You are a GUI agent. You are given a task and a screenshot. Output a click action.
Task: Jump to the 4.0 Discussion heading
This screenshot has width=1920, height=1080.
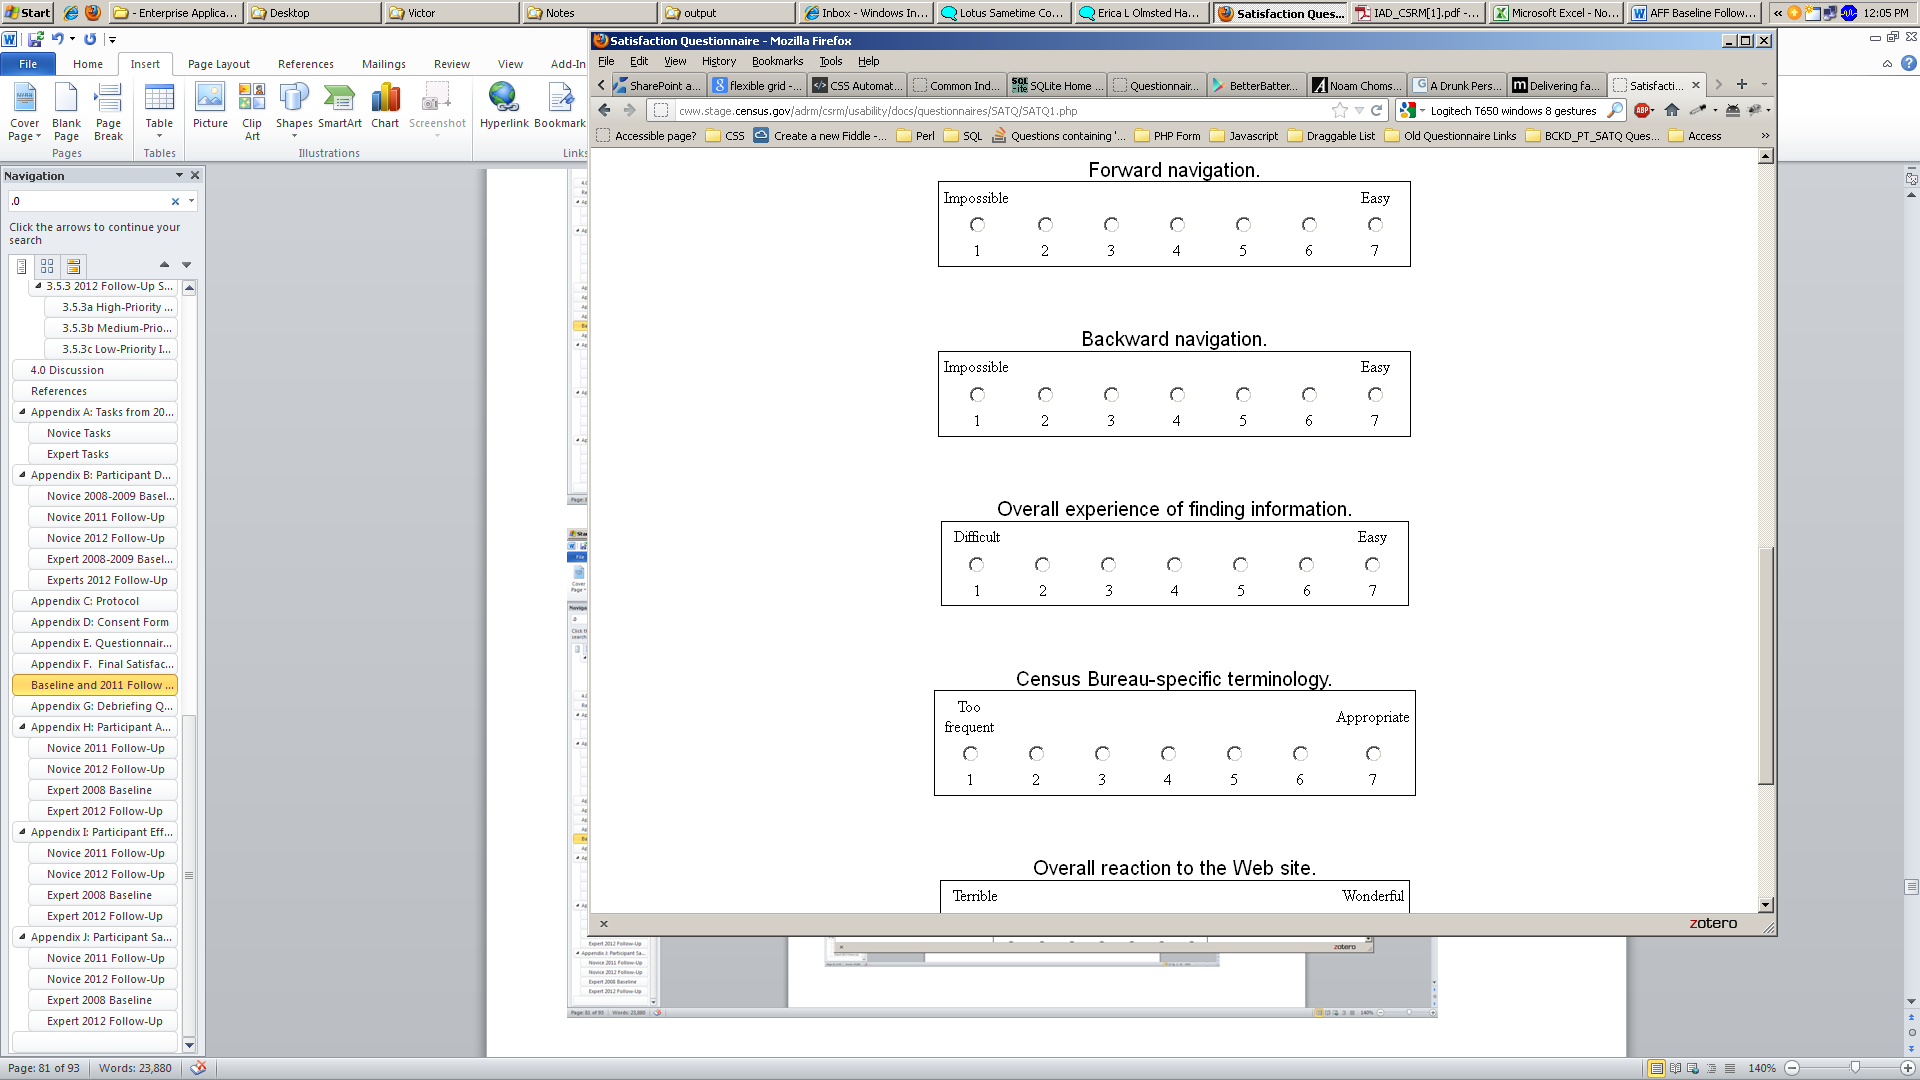67,370
